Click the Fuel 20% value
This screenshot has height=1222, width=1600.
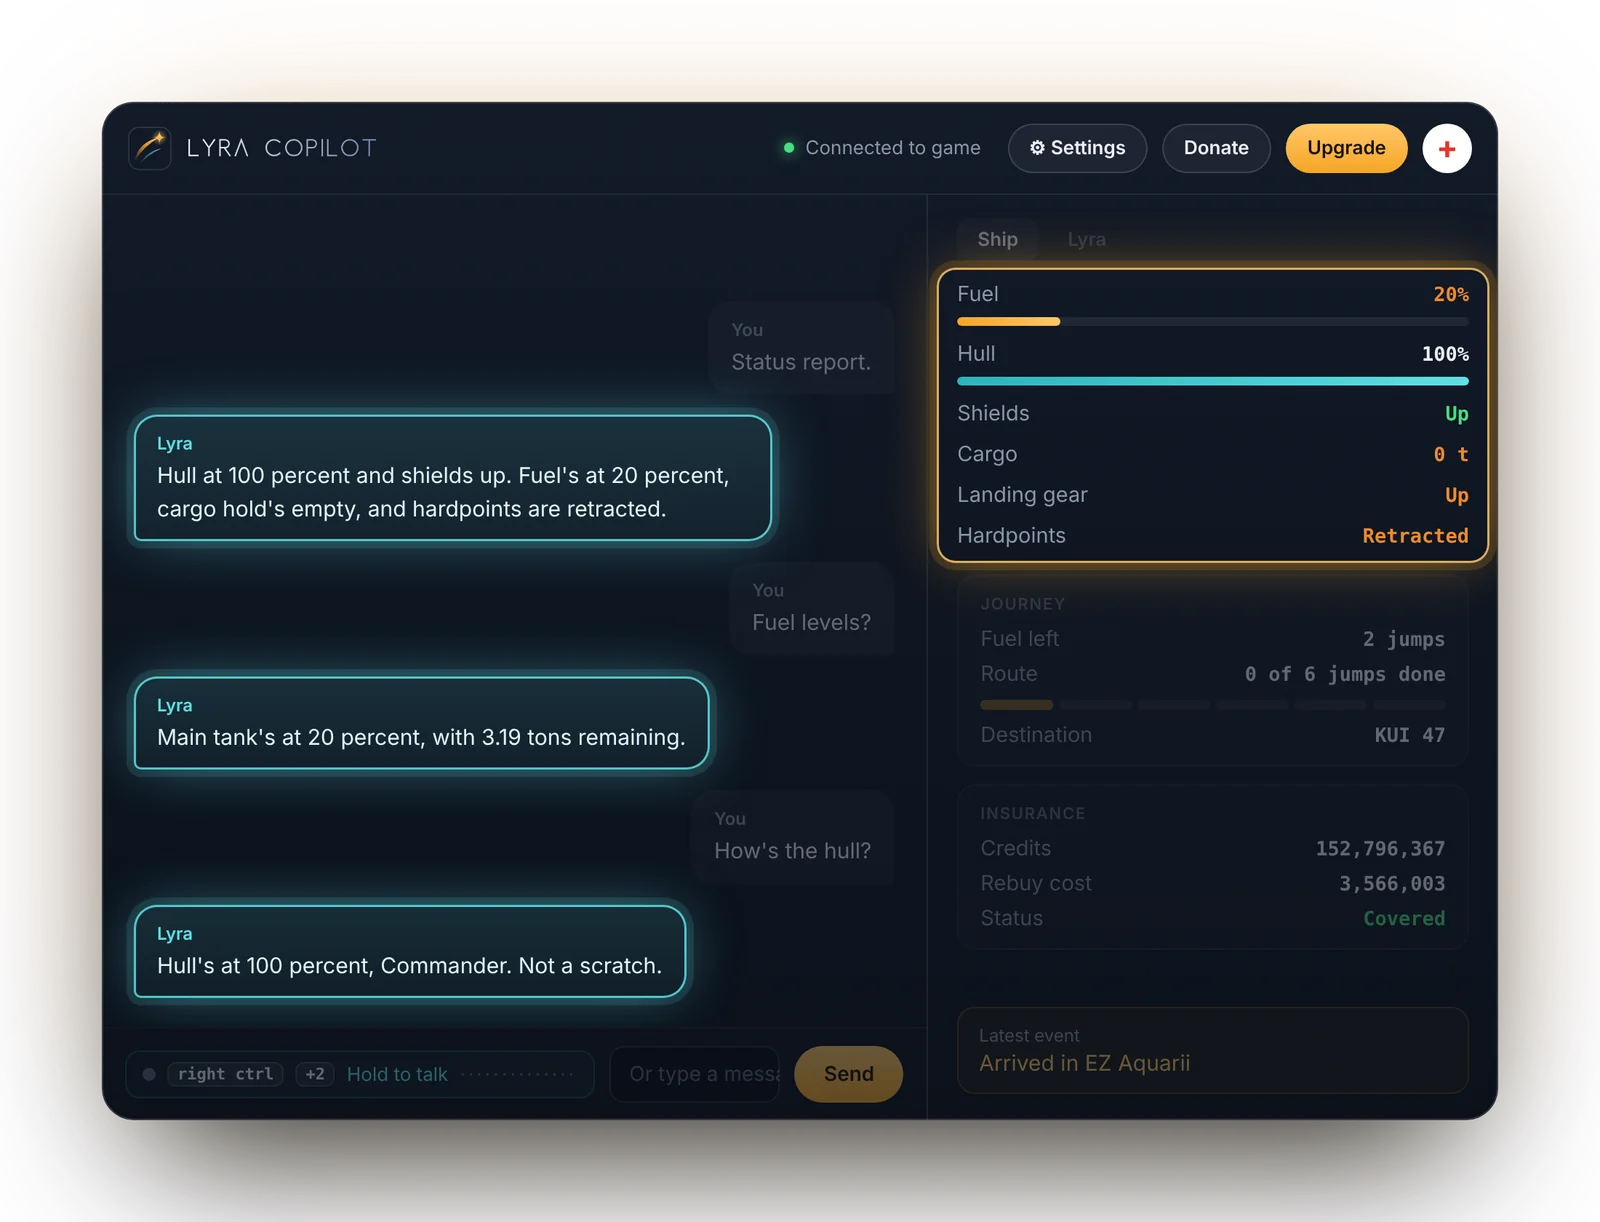(1450, 294)
